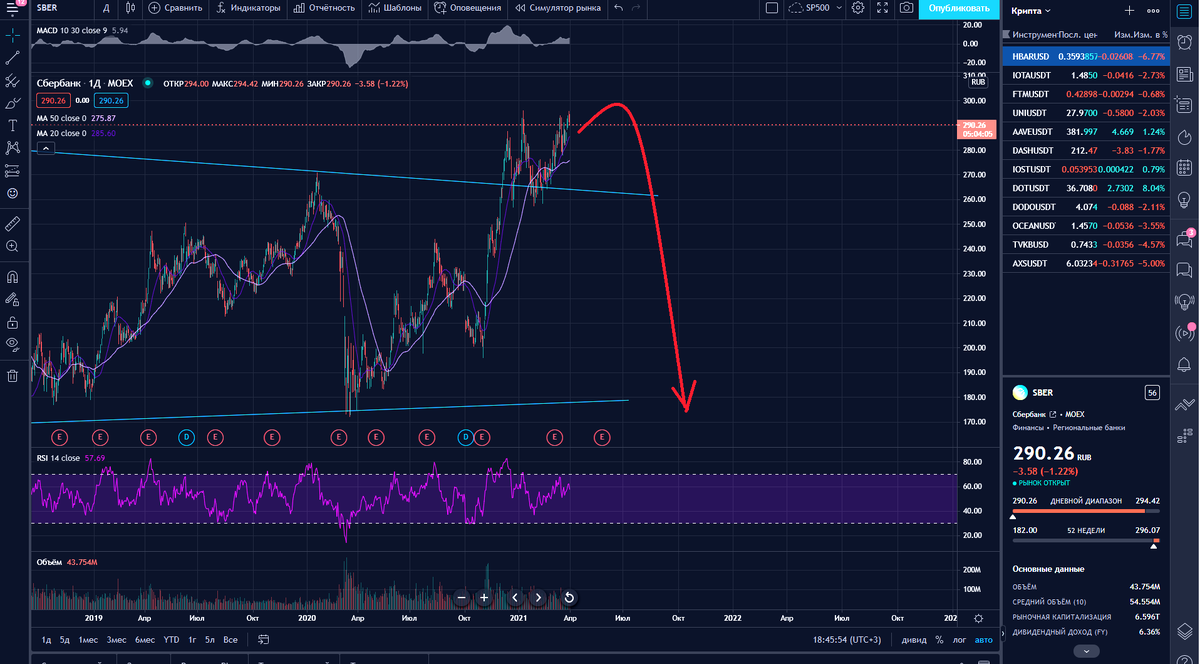Open the watchlist panel icon

coord(1184,13)
